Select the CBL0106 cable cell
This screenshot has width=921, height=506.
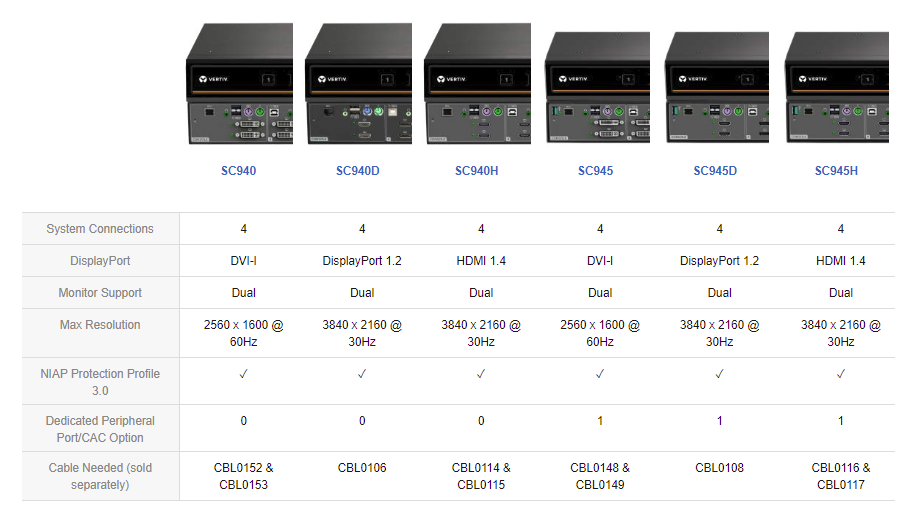pos(362,468)
